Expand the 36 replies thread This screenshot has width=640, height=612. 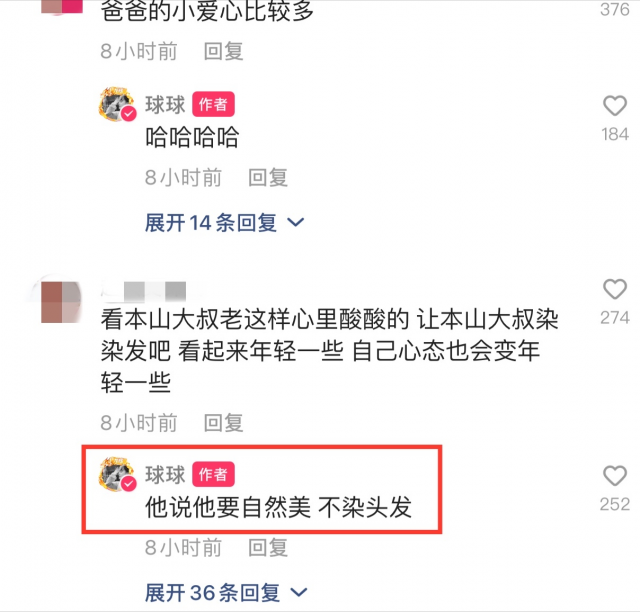pos(226,592)
